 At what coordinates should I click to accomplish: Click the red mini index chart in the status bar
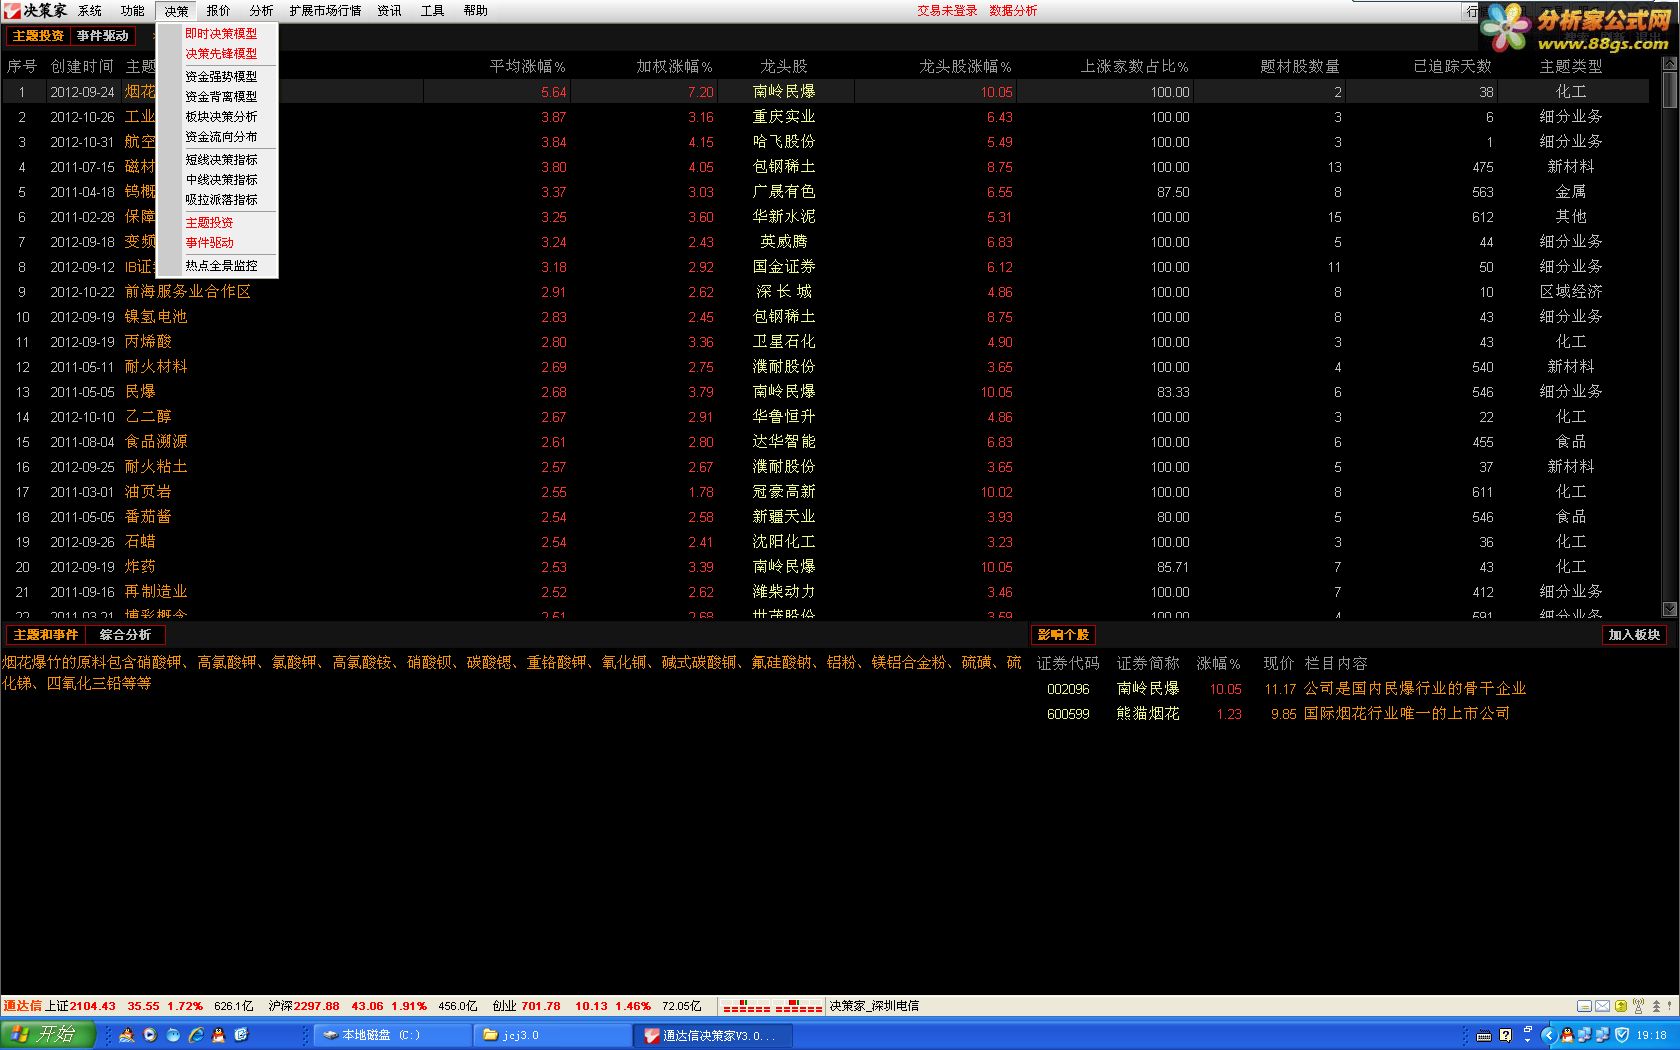pos(772,1006)
